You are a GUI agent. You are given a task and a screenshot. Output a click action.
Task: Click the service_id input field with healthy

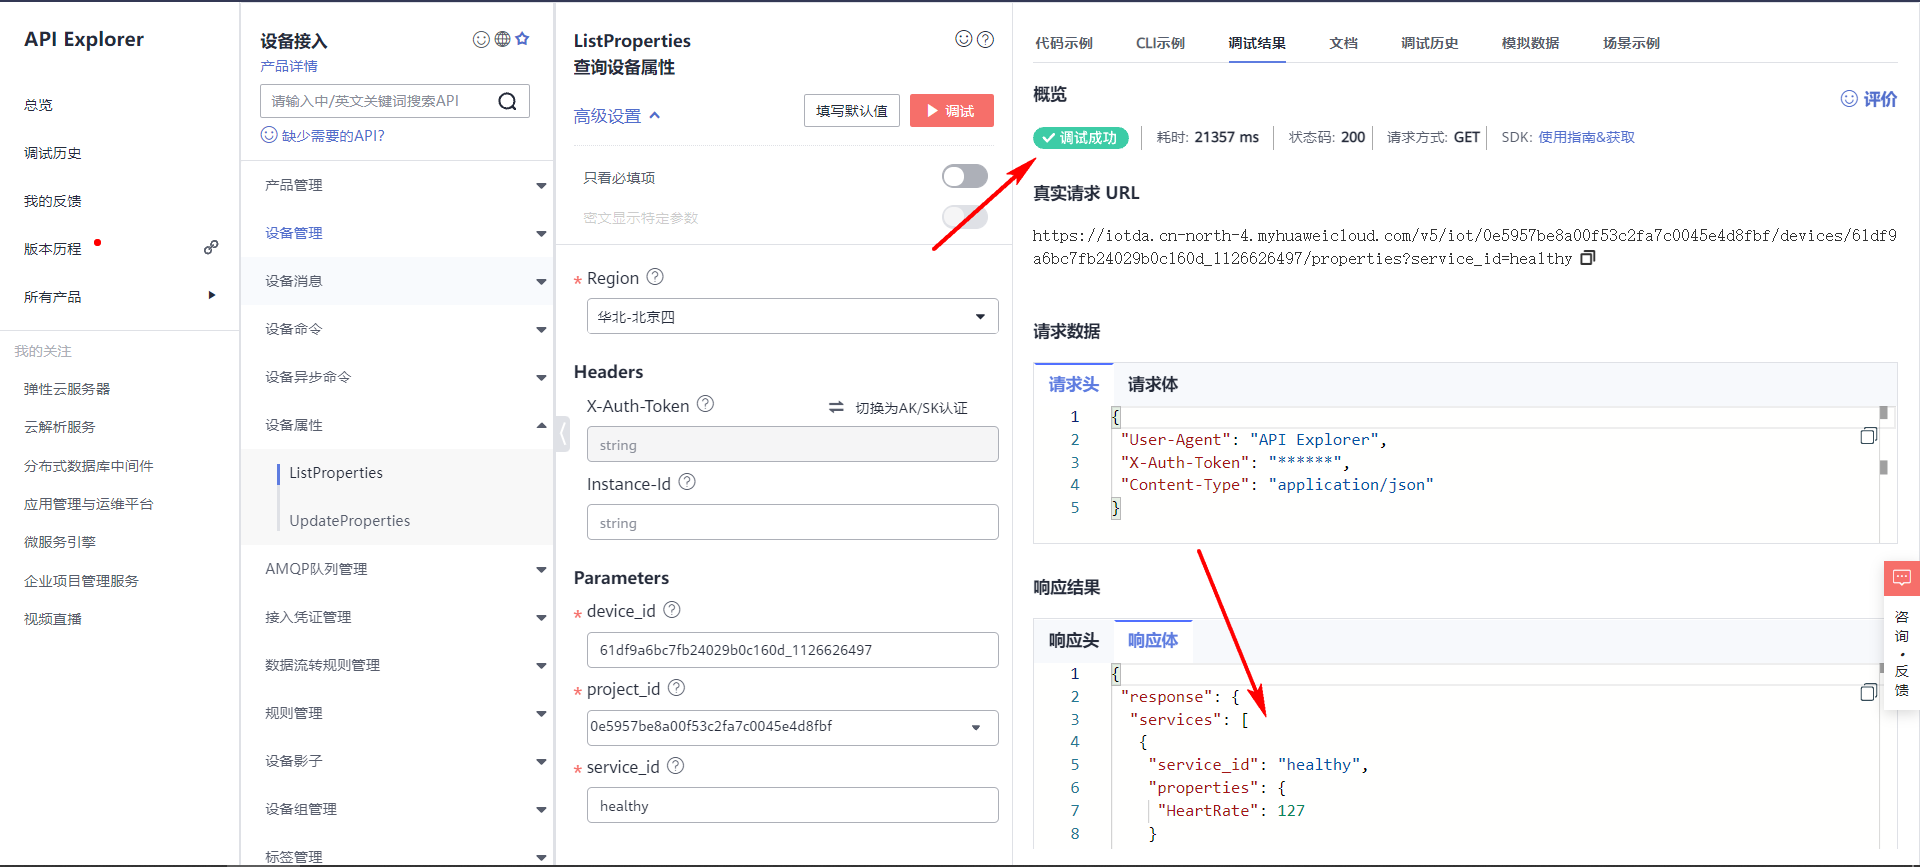[792, 805]
